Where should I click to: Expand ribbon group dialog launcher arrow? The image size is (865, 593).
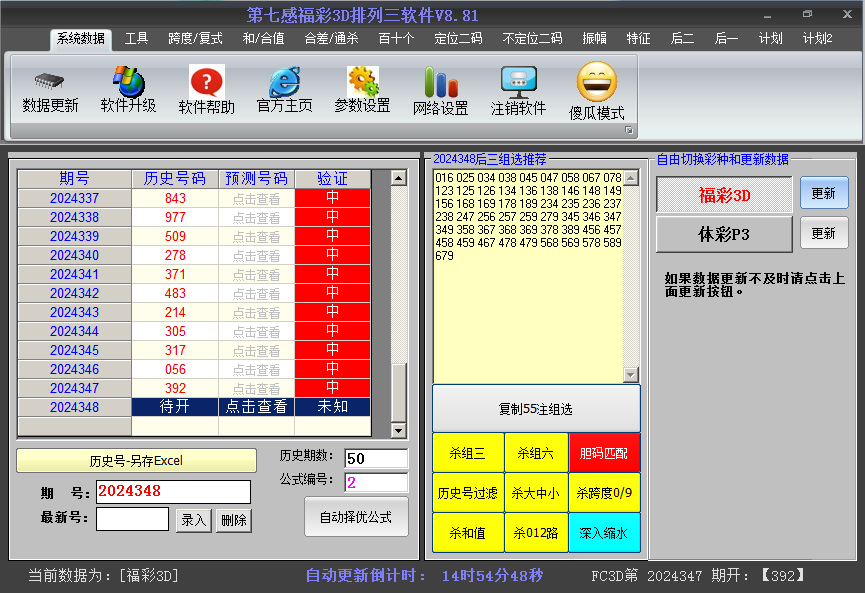(629, 131)
